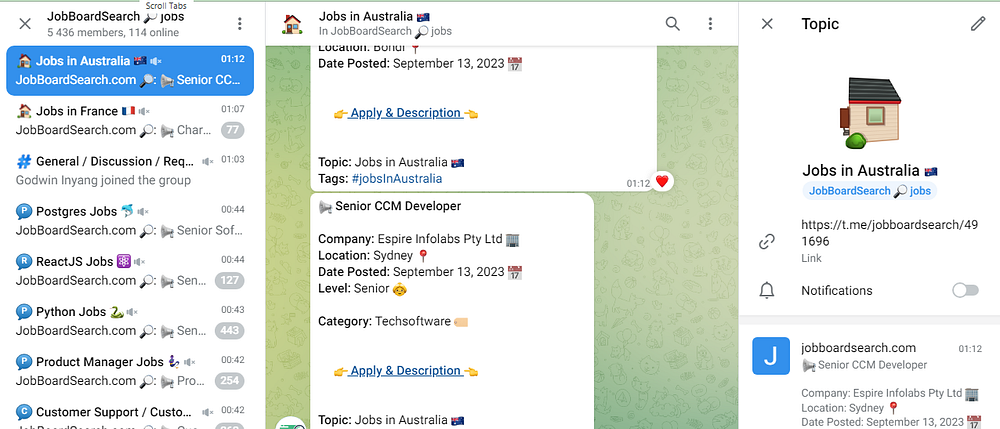Click Jobs in Australia chat header title

375,16
